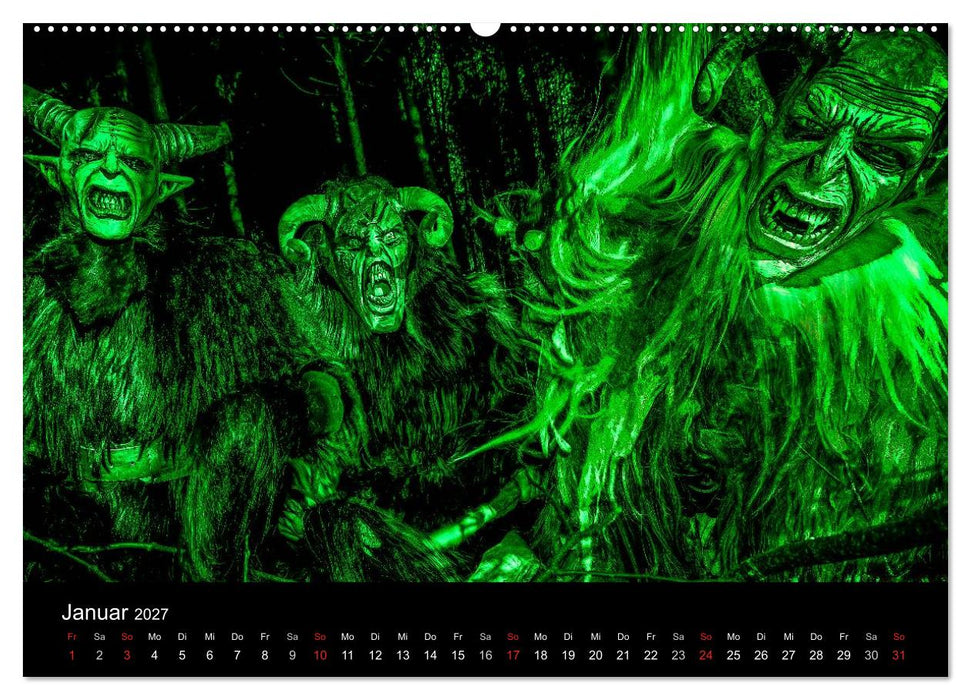Image resolution: width=971 pixels, height=700 pixels.
Task: Select date 28 on the calendar
Action: pyautogui.click(x=816, y=655)
